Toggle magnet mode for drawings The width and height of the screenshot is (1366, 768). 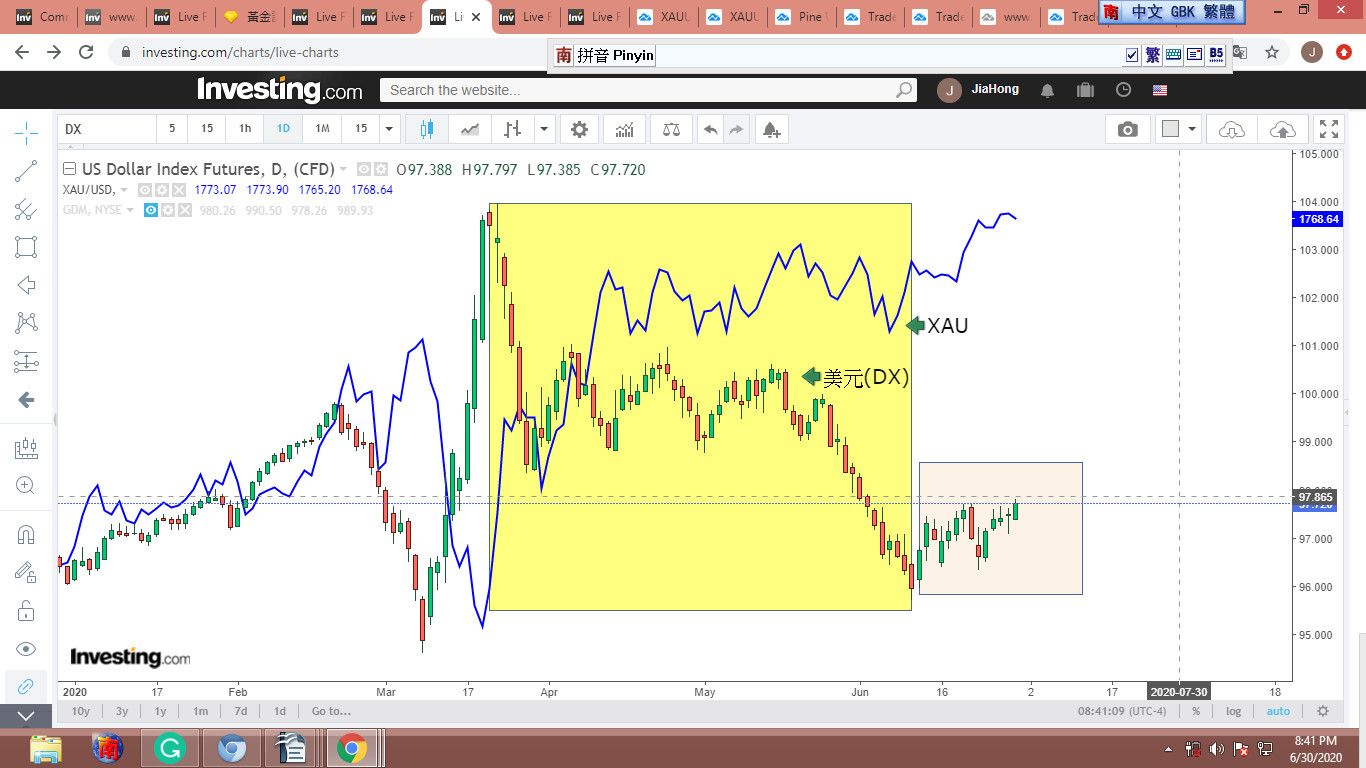click(26, 535)
